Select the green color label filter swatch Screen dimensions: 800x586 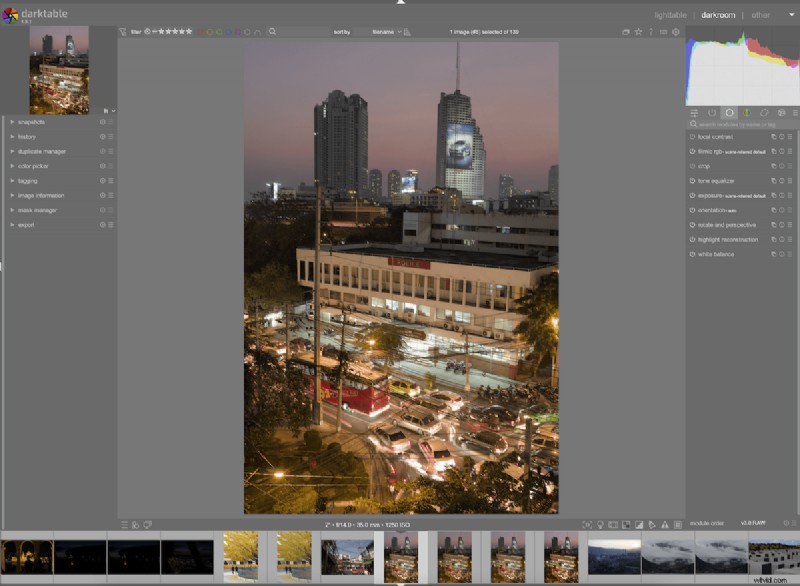[x=219, y=32]
